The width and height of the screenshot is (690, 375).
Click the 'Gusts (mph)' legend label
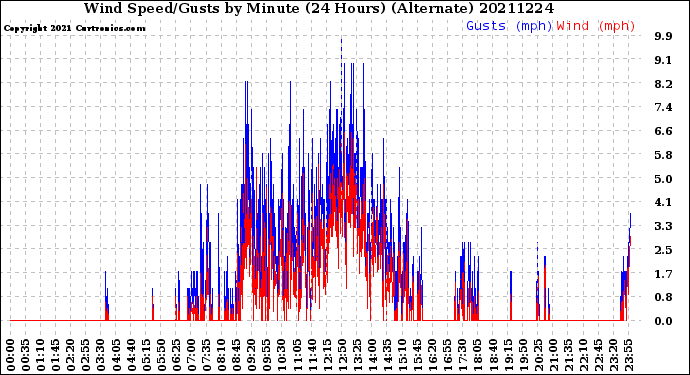[509, 26]
